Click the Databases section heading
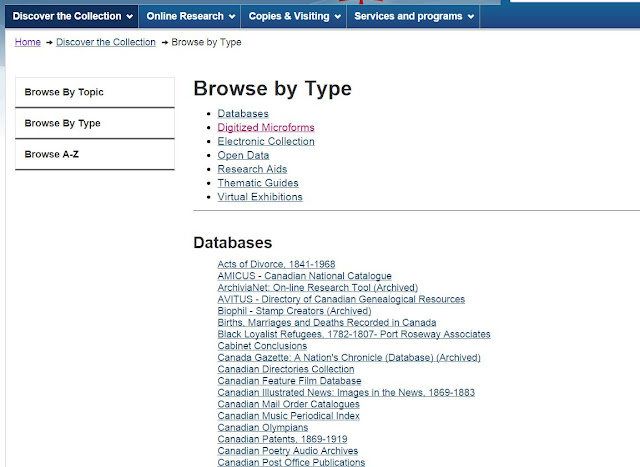 pos(233,242)
